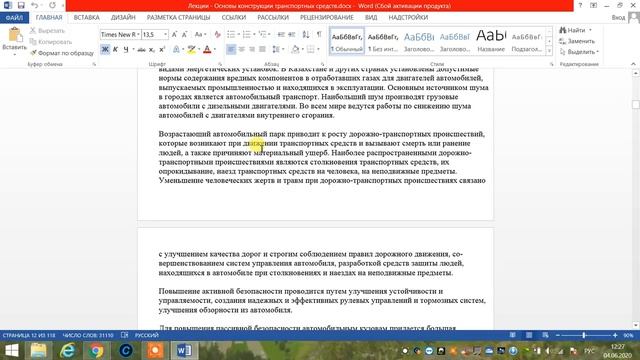
Task: Open underline style dropdown arrow
Action: pos(133,49)
